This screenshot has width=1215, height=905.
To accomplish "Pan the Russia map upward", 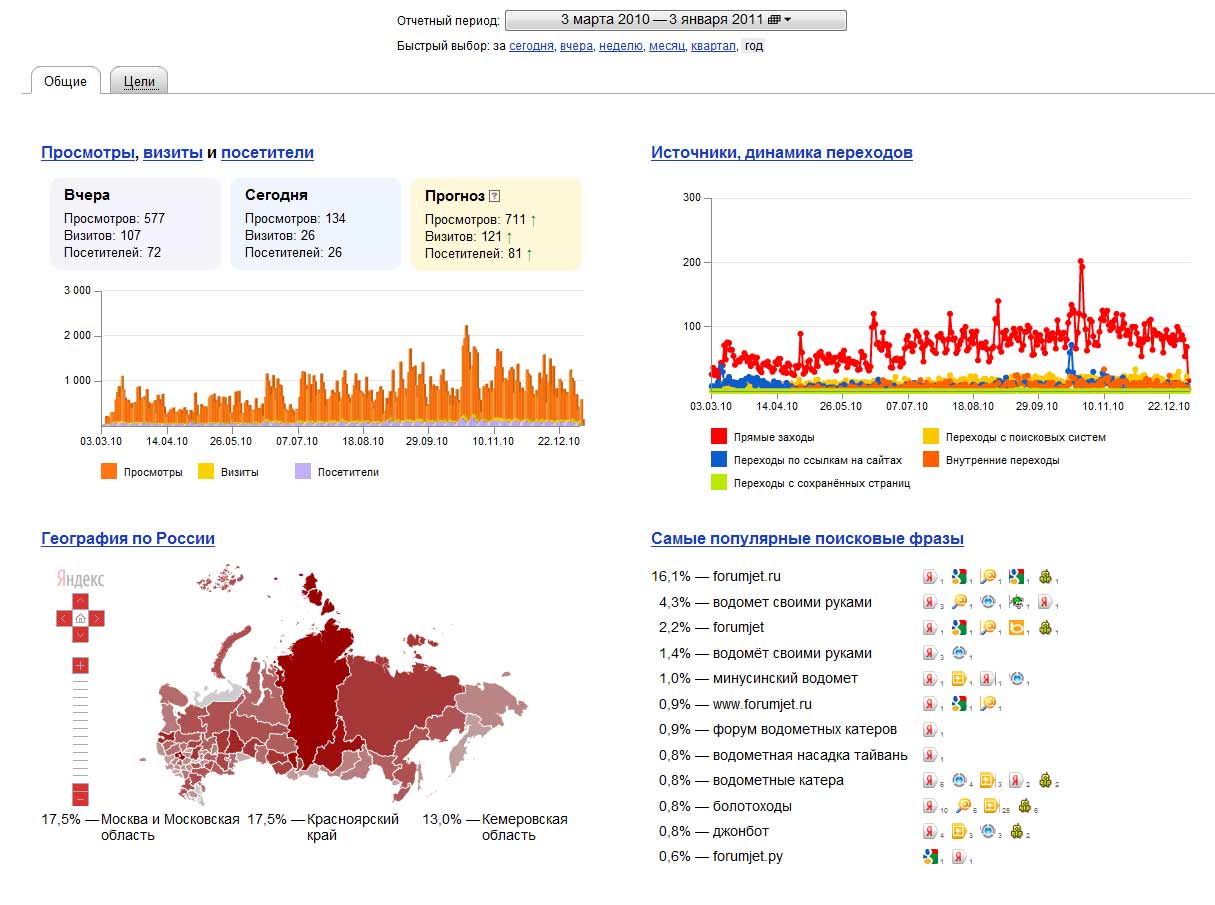I will (80, 602).
